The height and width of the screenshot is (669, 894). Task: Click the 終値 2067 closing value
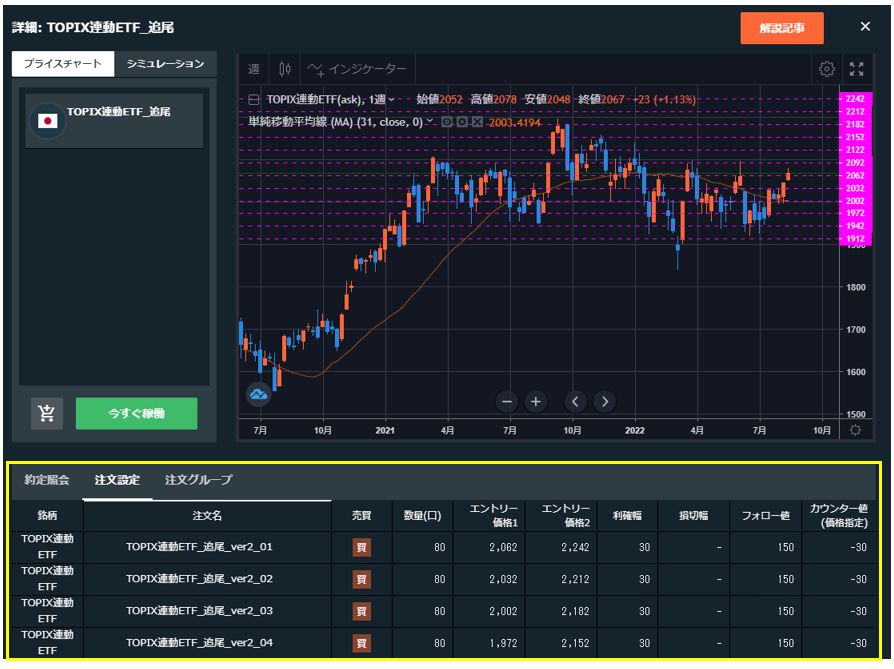(x=601, y=99)
